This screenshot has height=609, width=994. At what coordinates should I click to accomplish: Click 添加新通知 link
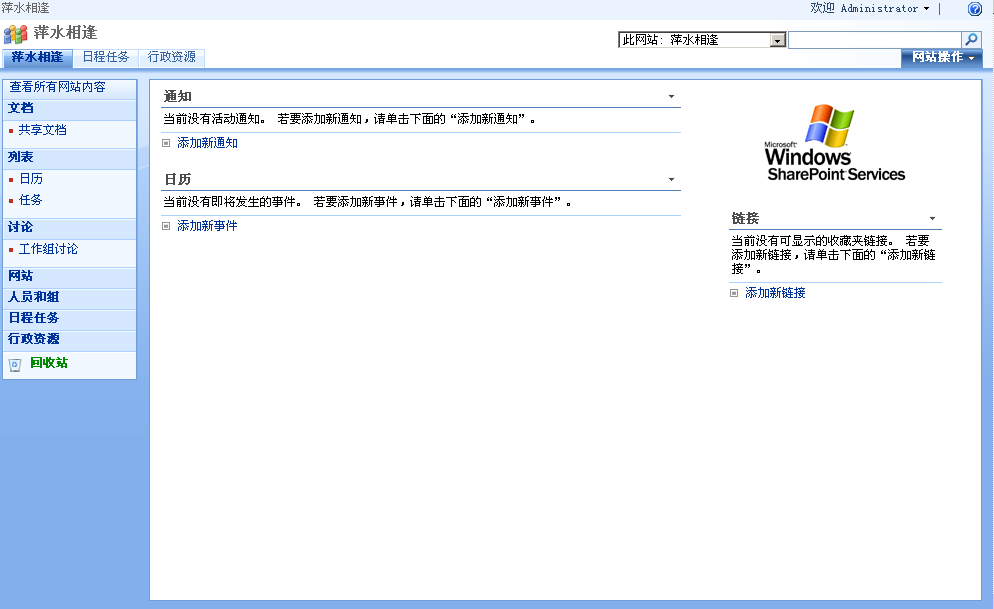pyautogui.click(x=207, y=143)
